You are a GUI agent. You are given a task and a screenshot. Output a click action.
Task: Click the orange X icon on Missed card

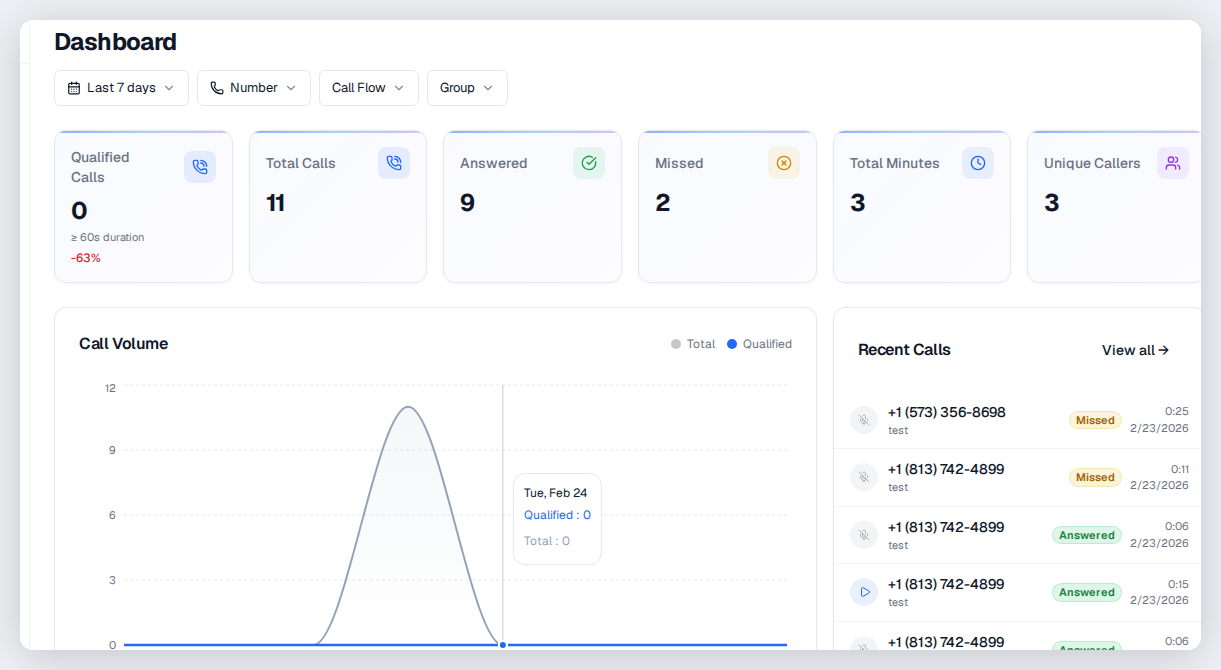(784, 162)
